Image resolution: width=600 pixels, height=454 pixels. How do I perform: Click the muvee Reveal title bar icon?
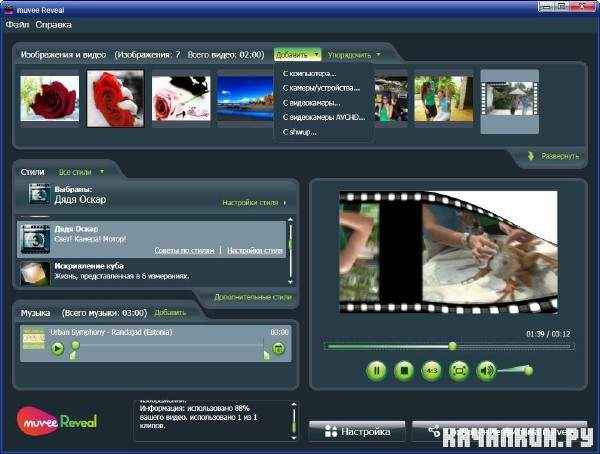(x=9, y=9)
